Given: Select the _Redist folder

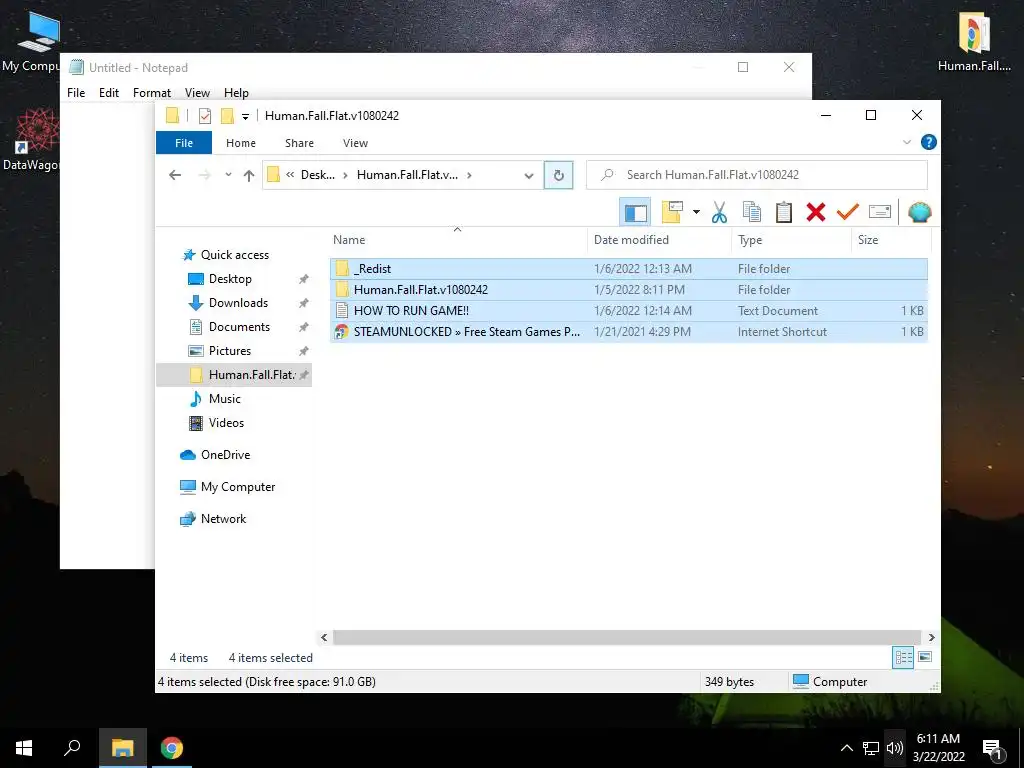Looking at the screenshot, I should pyautogui.click(x=628, y=268).
